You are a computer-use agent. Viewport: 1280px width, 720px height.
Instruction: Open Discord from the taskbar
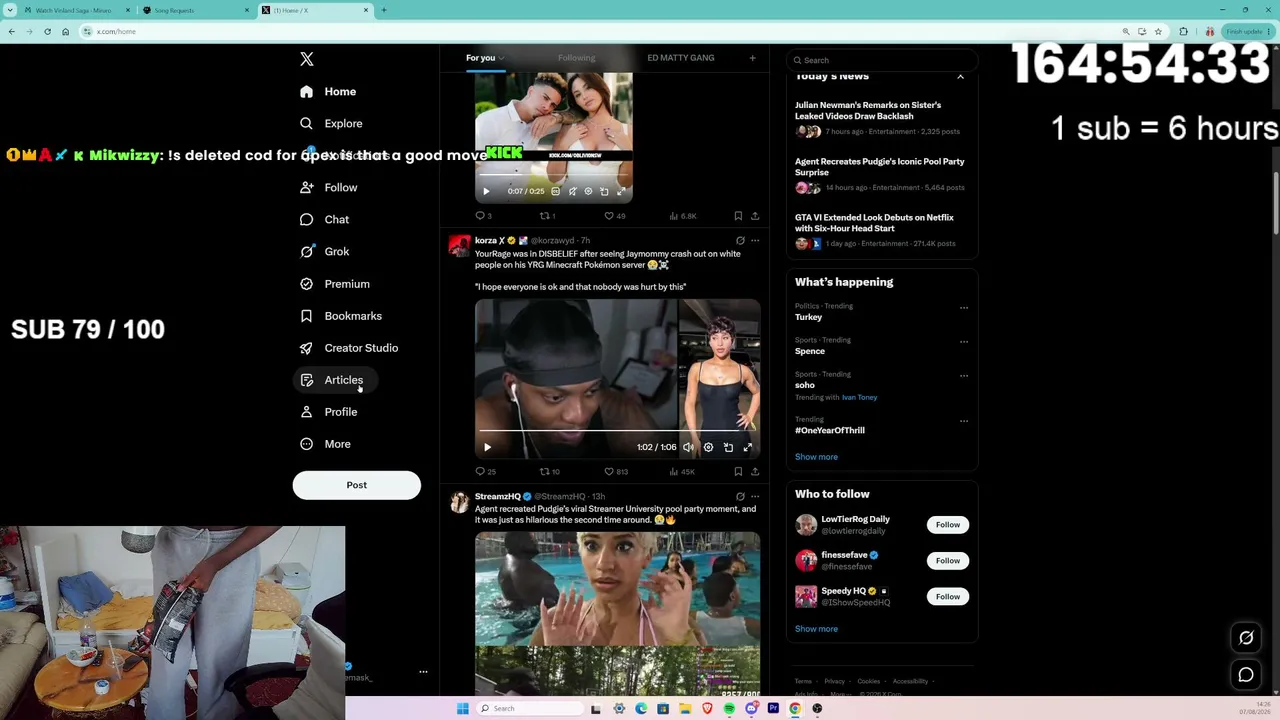tap(751, 708)
